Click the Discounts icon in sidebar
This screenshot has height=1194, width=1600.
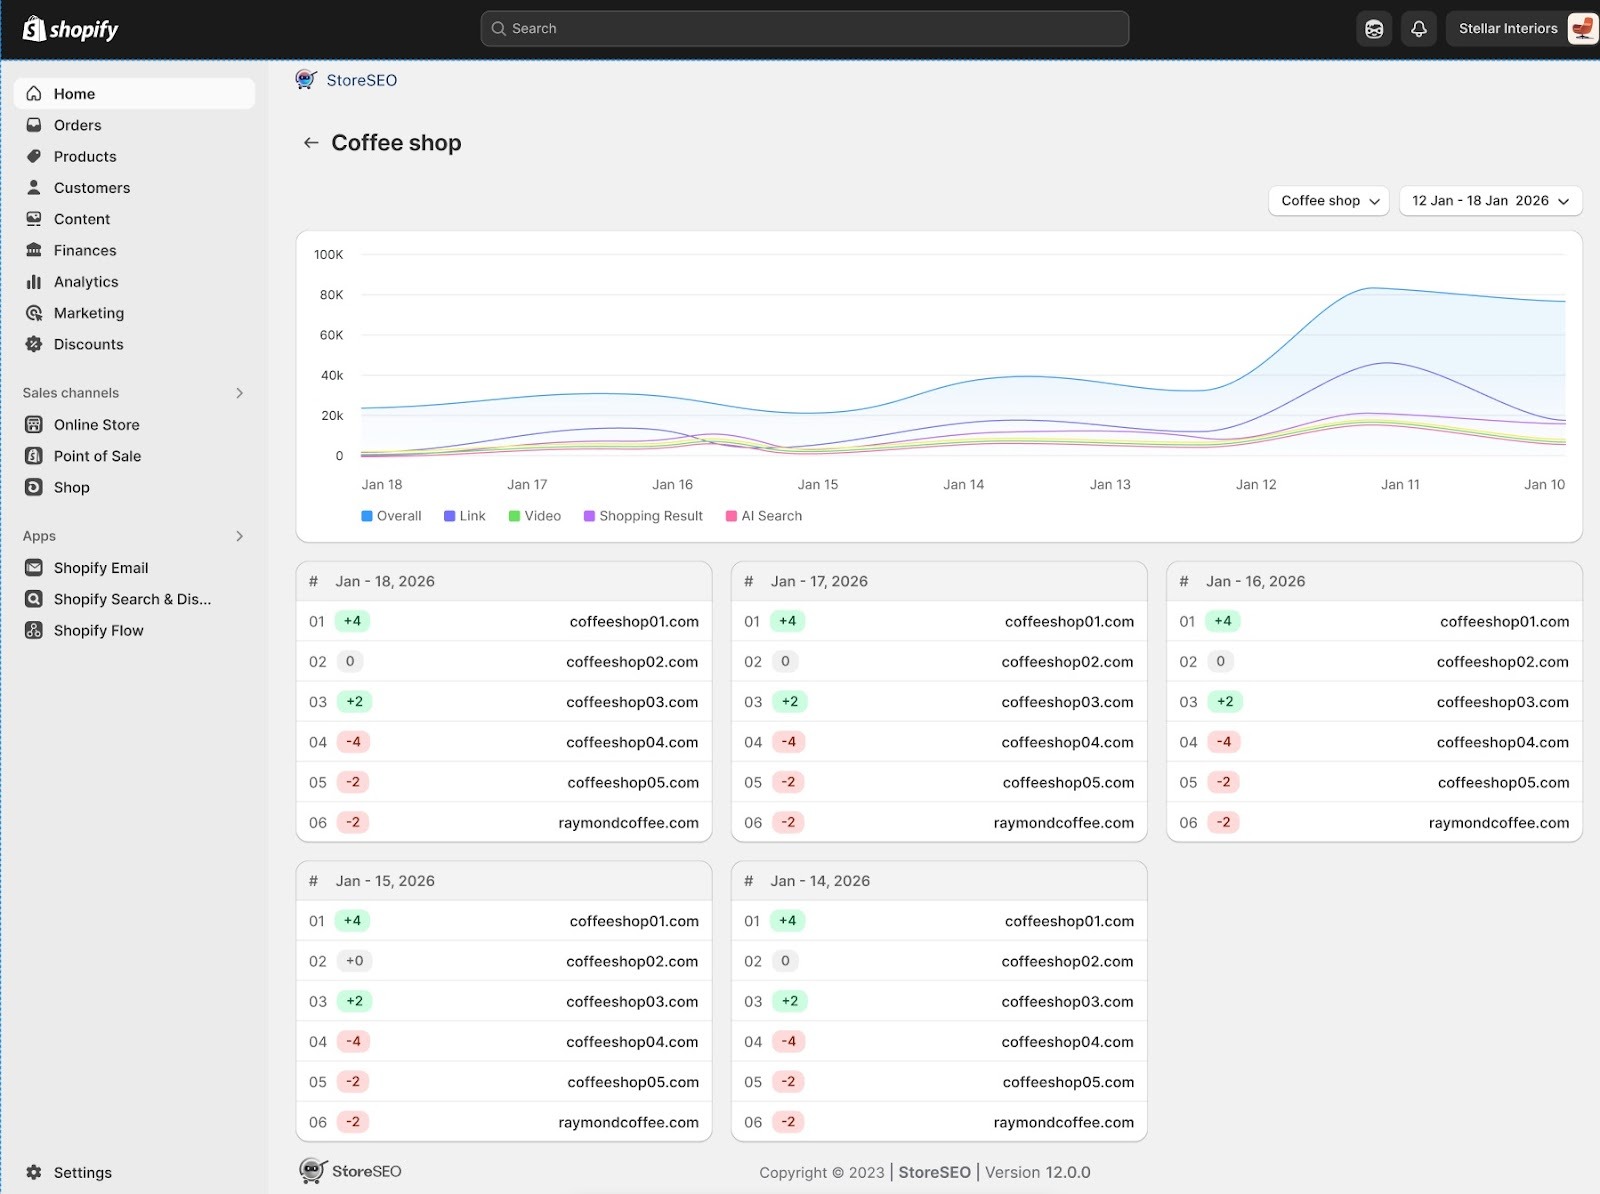click(35, 344)
